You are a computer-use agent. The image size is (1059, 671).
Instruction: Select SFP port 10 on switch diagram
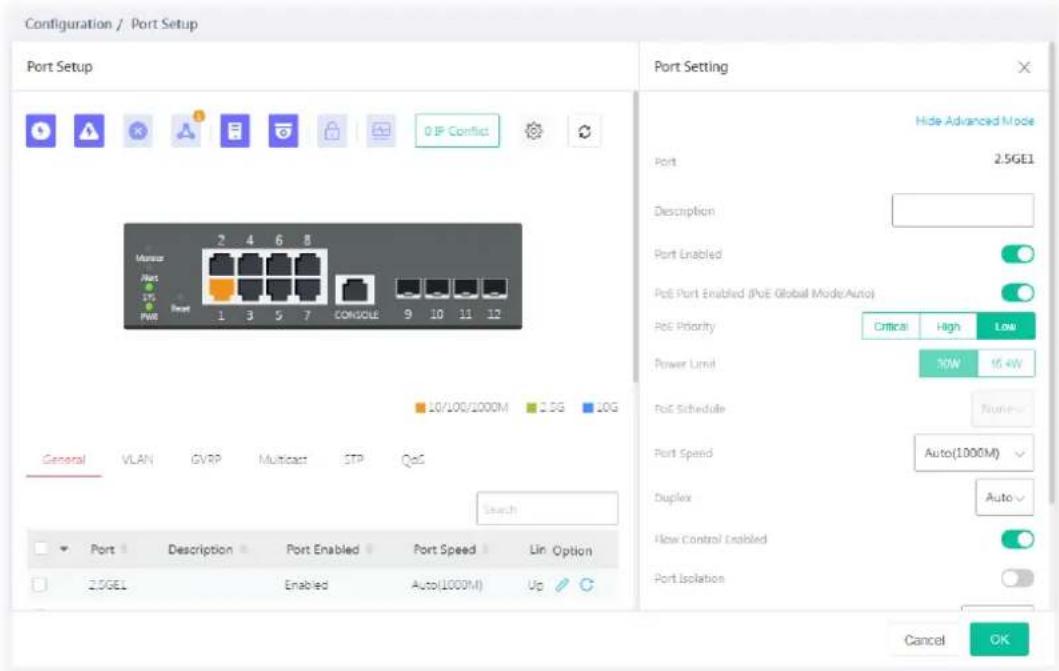tap(437, 288)
